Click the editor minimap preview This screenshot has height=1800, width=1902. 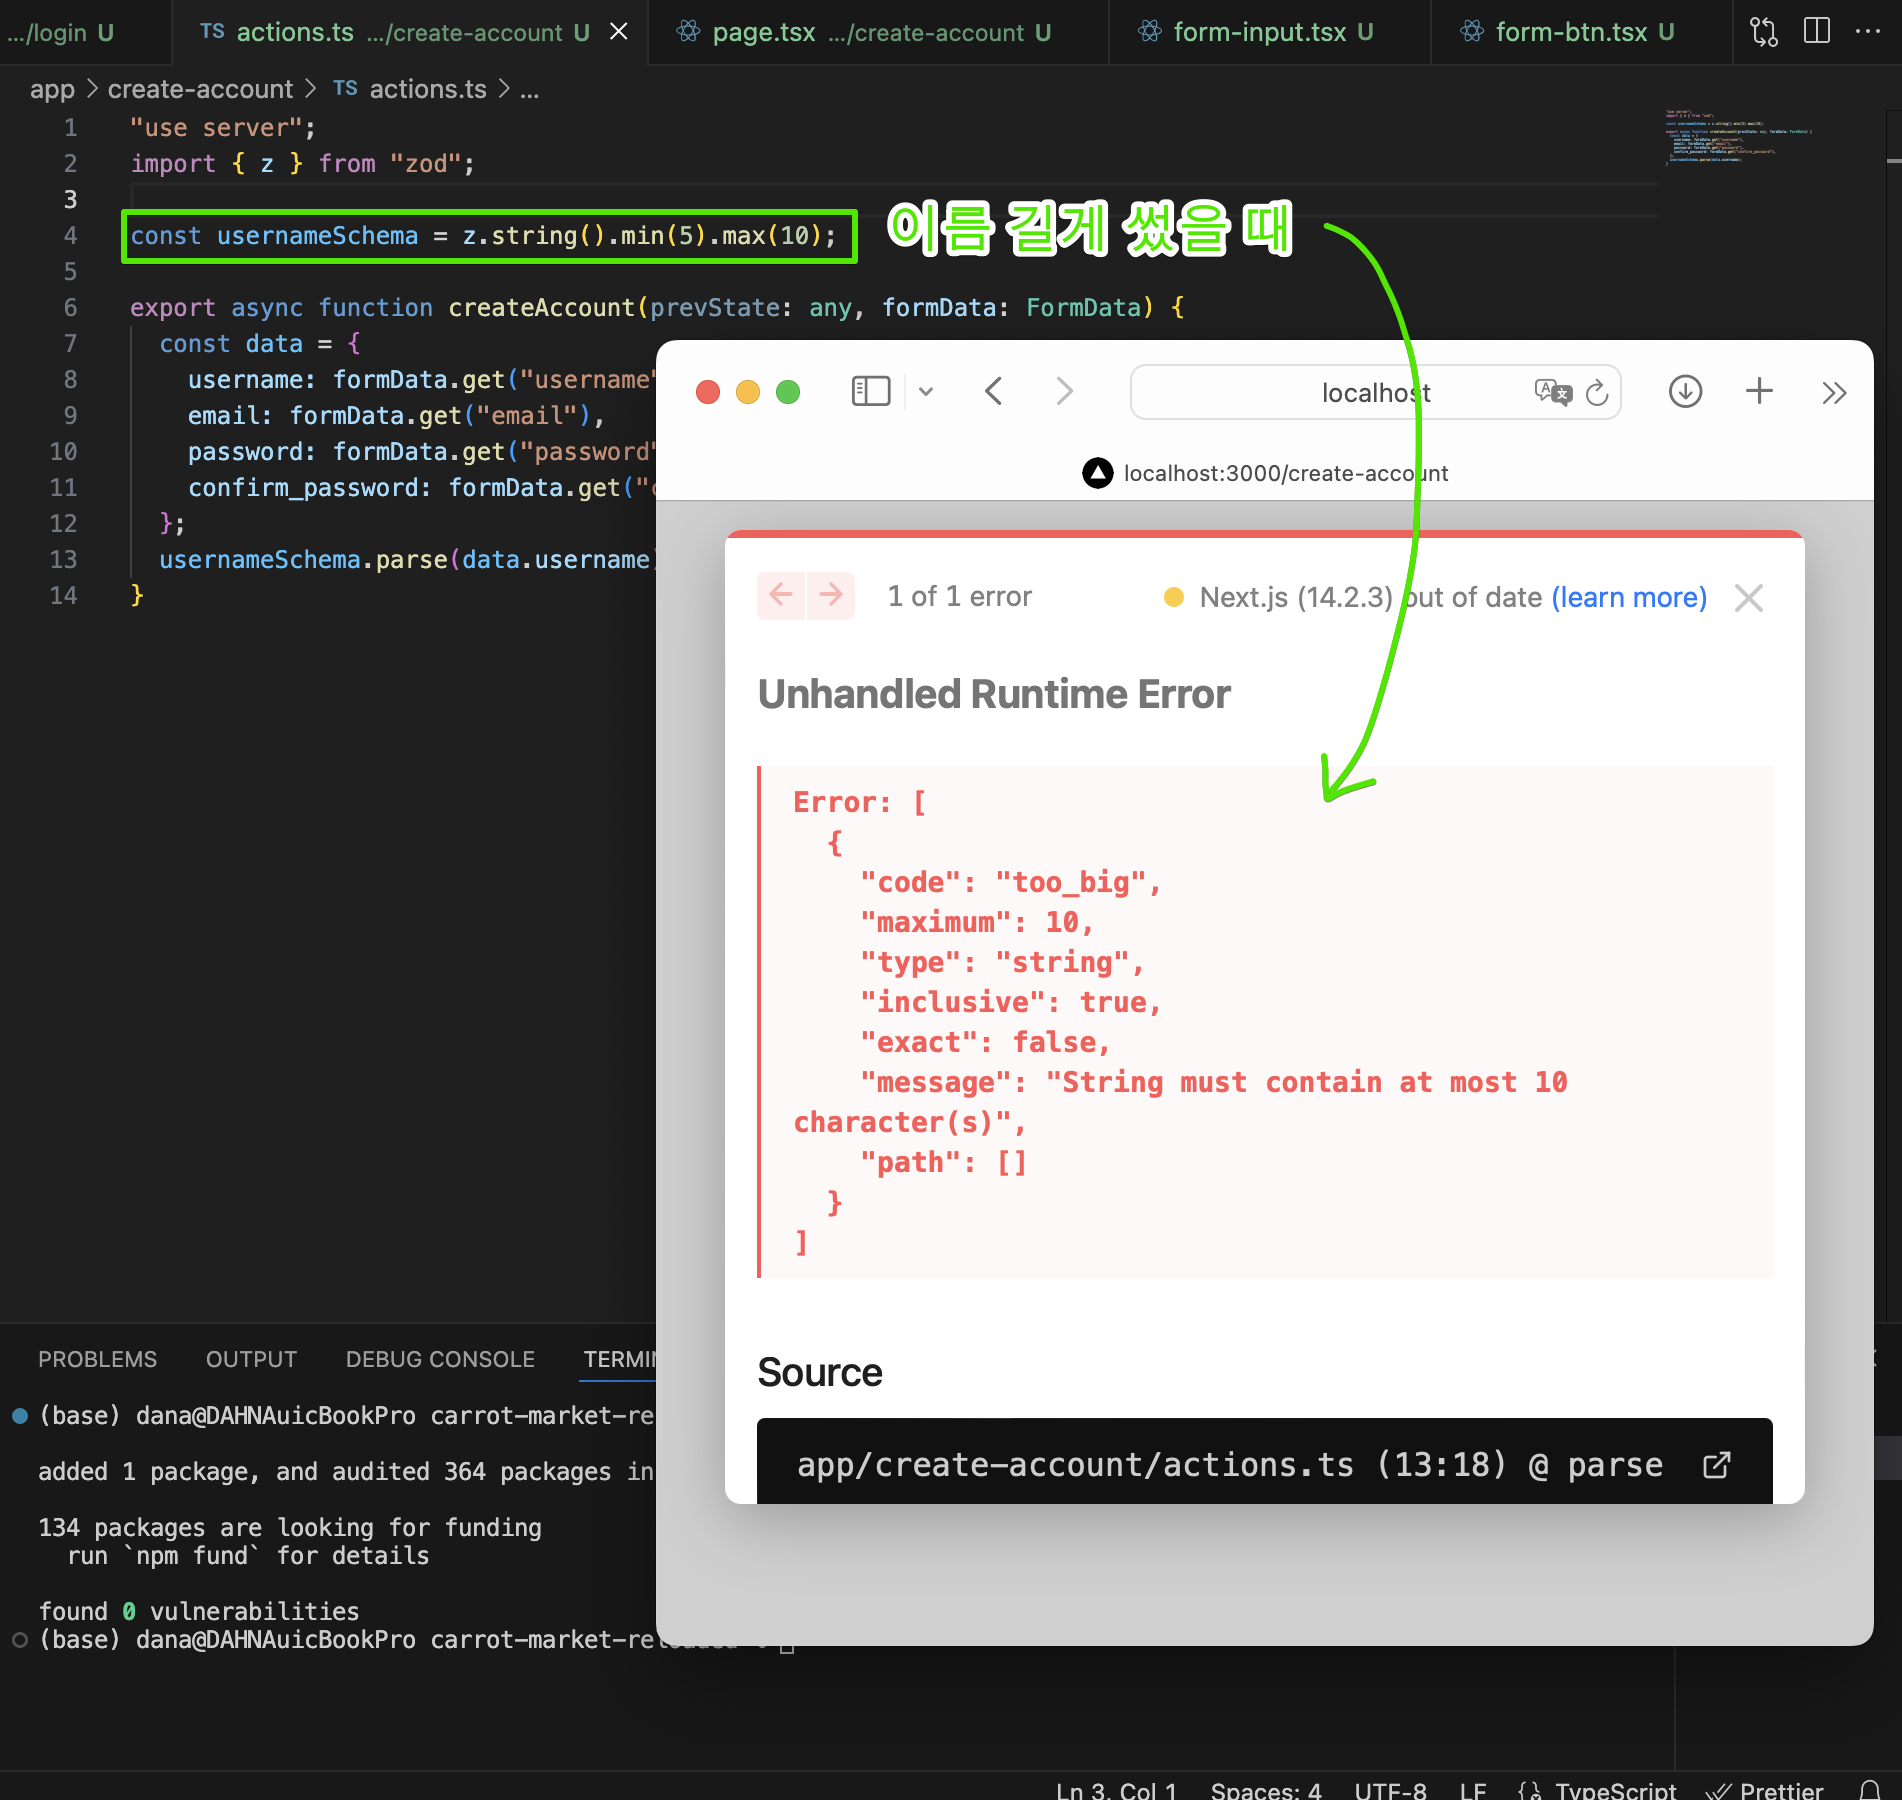click(1738, 136)
